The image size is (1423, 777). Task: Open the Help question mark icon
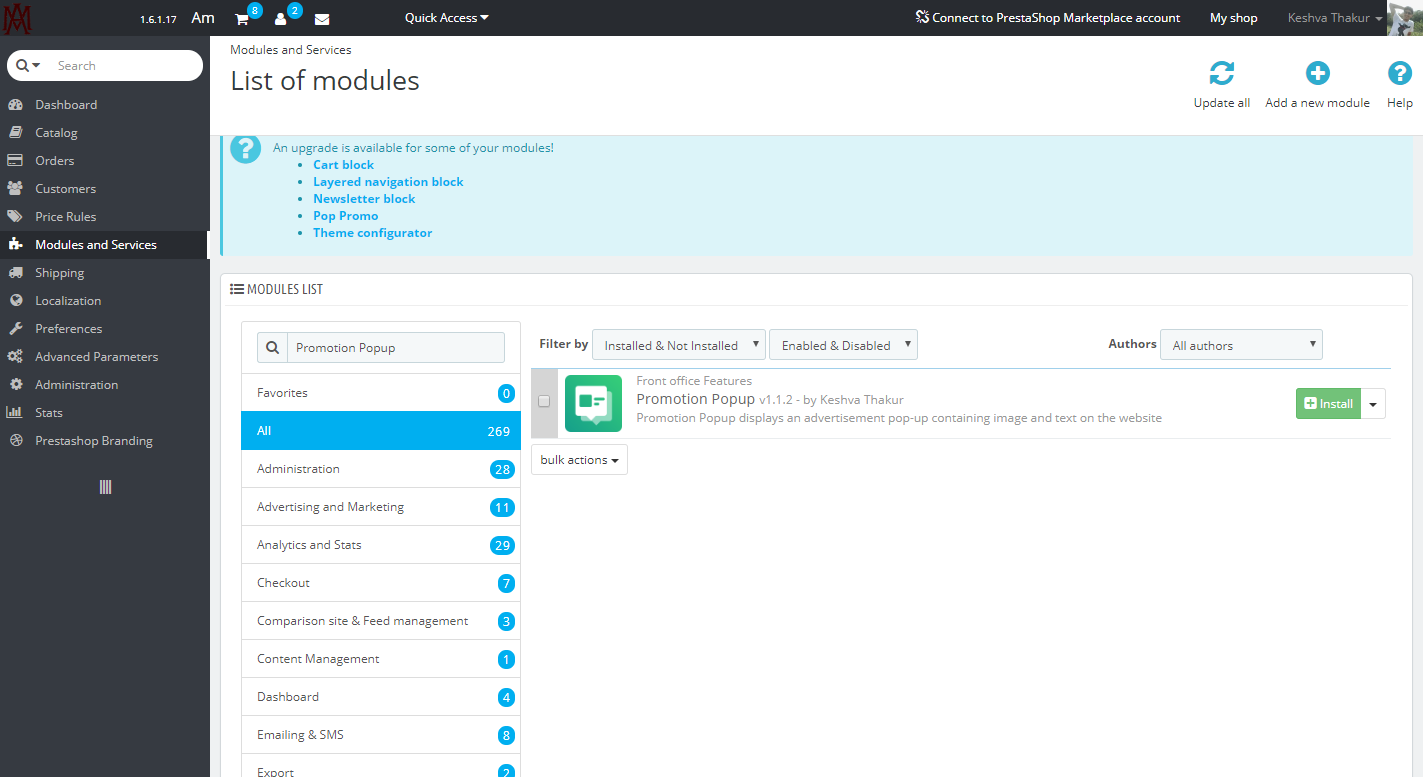tap(1399, 73)
